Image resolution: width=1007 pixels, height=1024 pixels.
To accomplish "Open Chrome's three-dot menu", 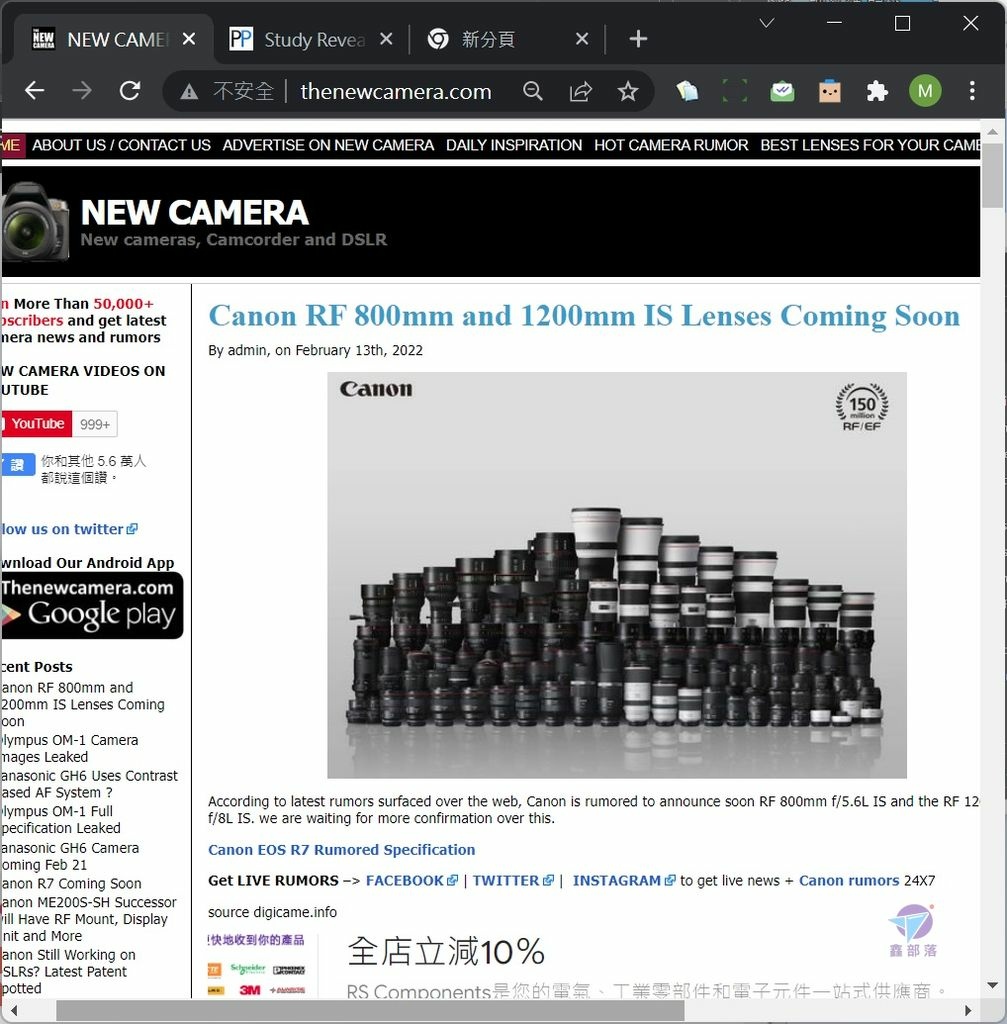I will coord(972,91).
